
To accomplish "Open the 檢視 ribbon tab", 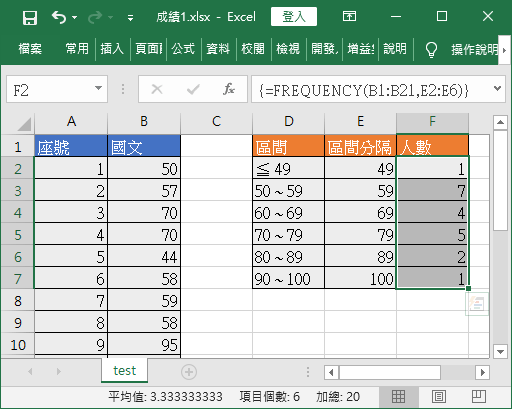I will pos(288,49).
